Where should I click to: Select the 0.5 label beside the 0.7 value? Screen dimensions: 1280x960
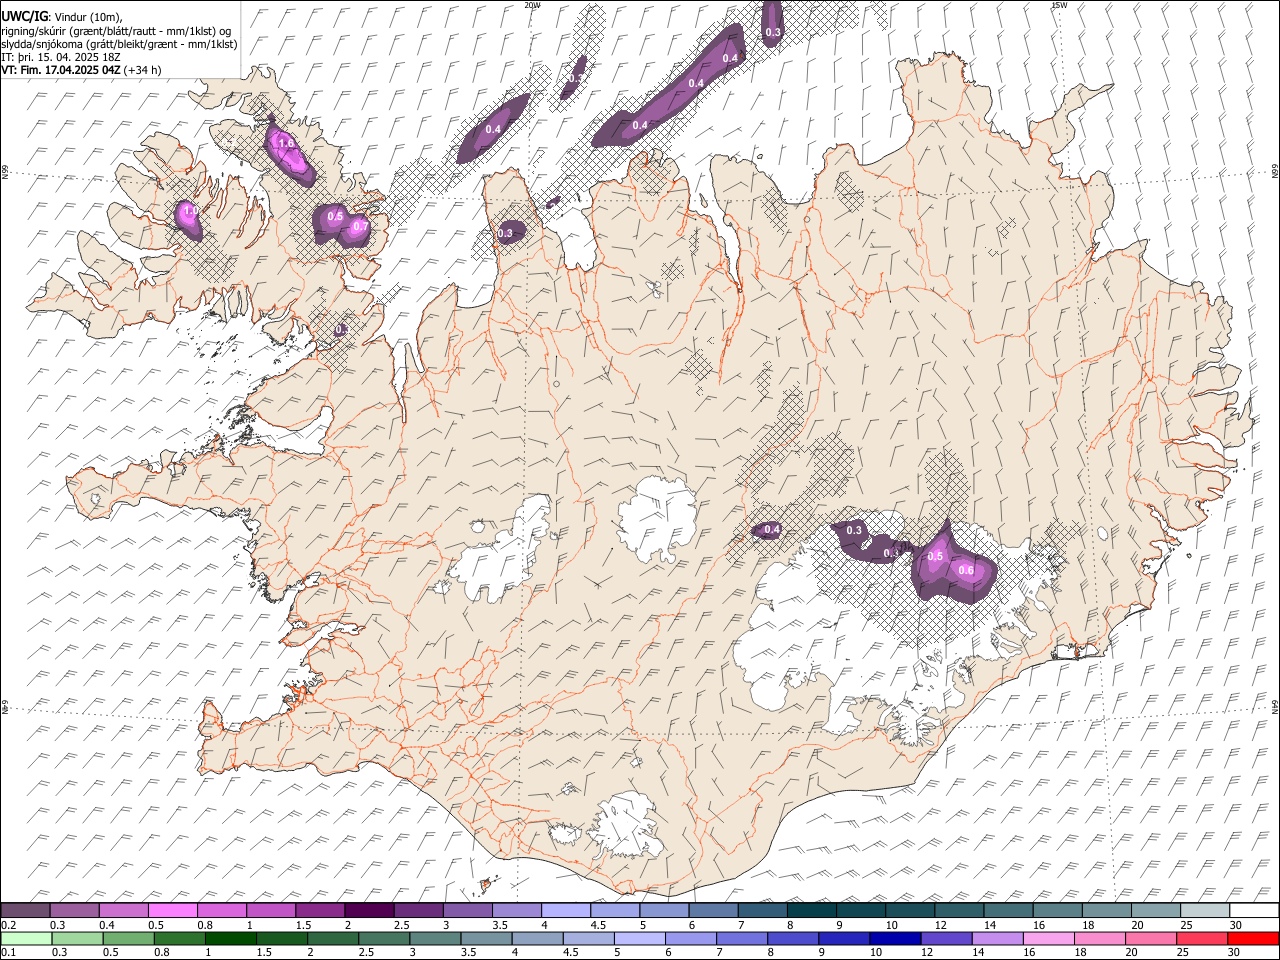pyautogui.click(x=336, y=216)
